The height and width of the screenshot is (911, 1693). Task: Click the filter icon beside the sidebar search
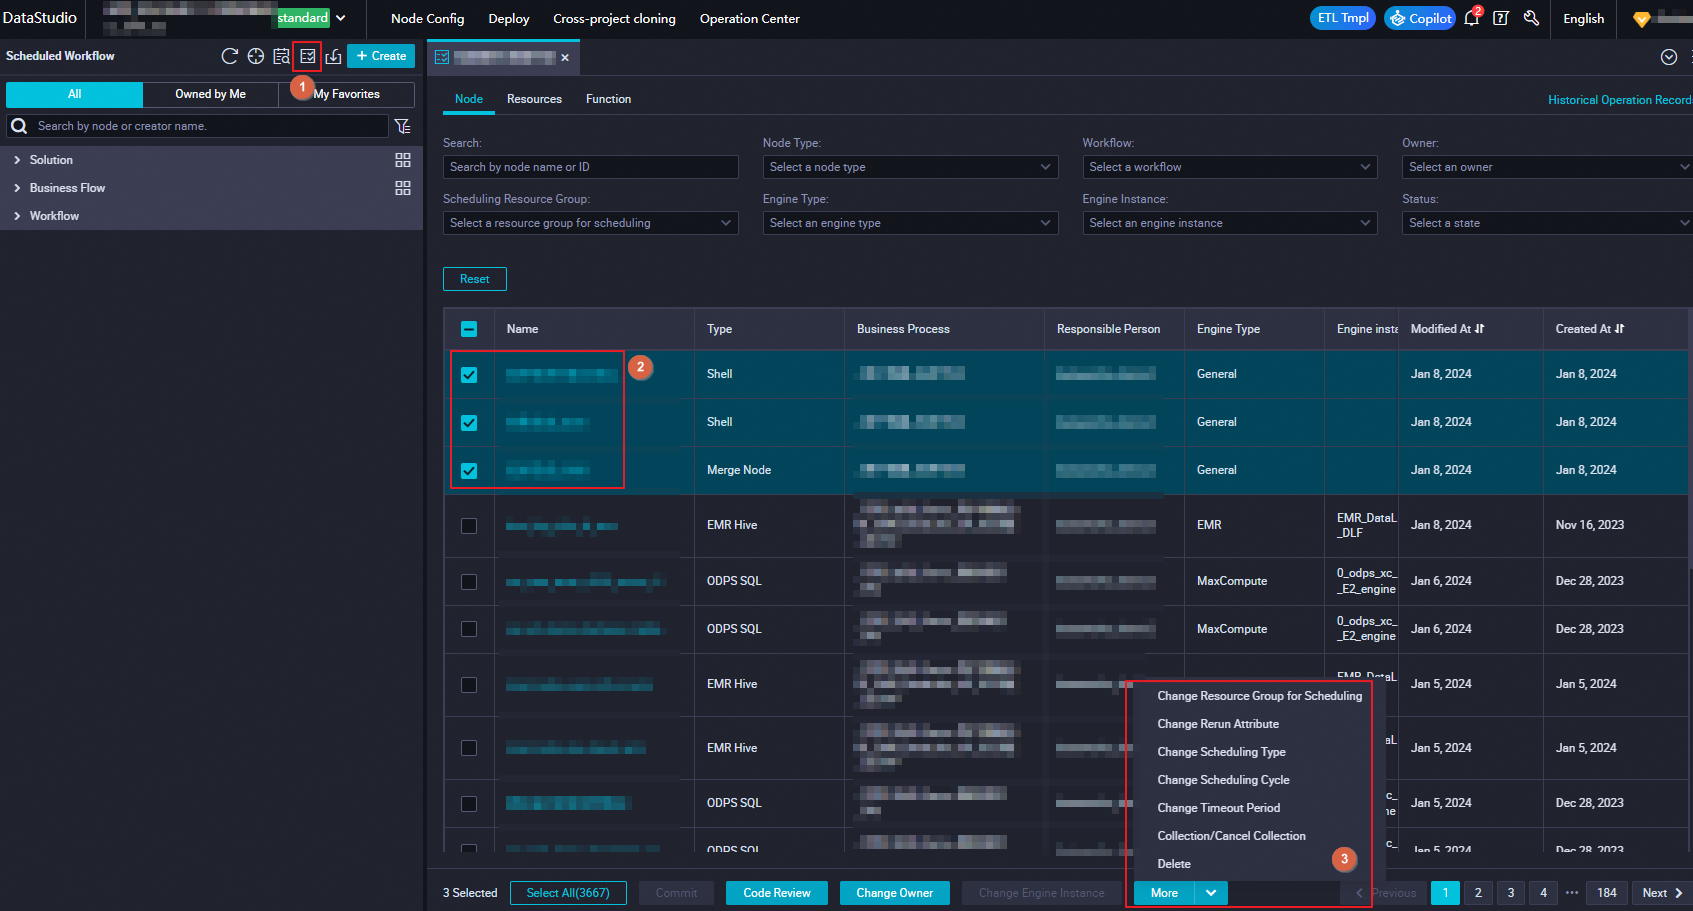(x=402, y=126)
